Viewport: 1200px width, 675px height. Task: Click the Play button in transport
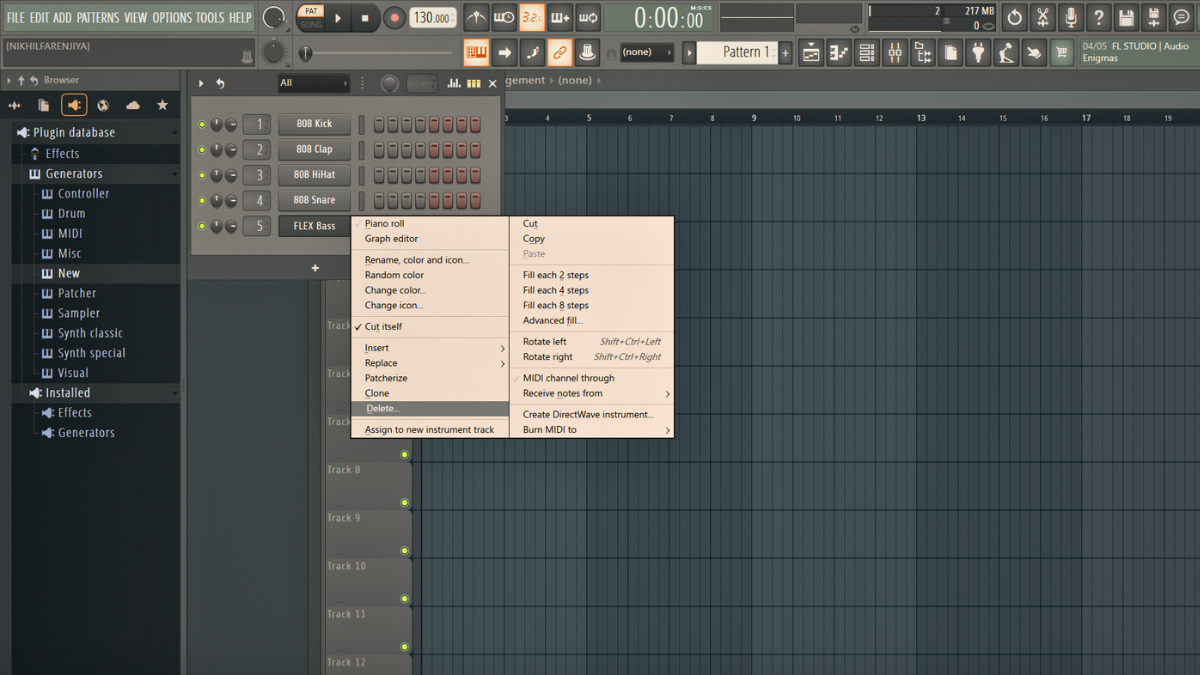click(338, 17)
